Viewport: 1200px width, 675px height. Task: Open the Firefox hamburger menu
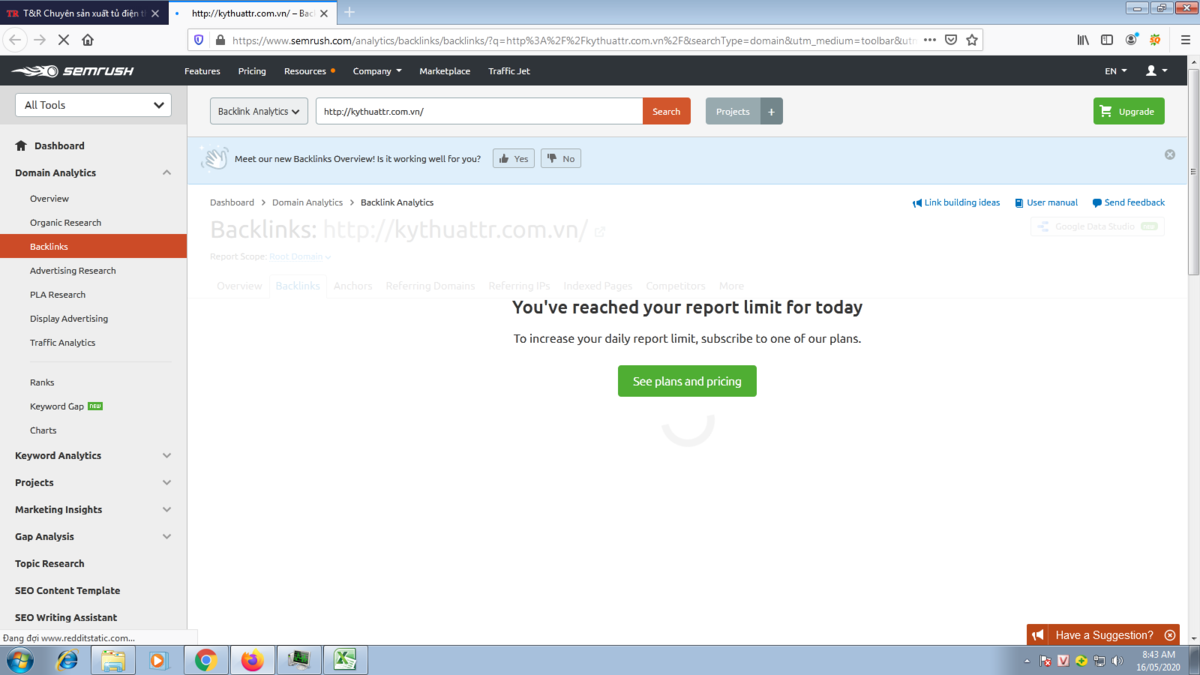pyautogui.click(x=1185, y=40)
